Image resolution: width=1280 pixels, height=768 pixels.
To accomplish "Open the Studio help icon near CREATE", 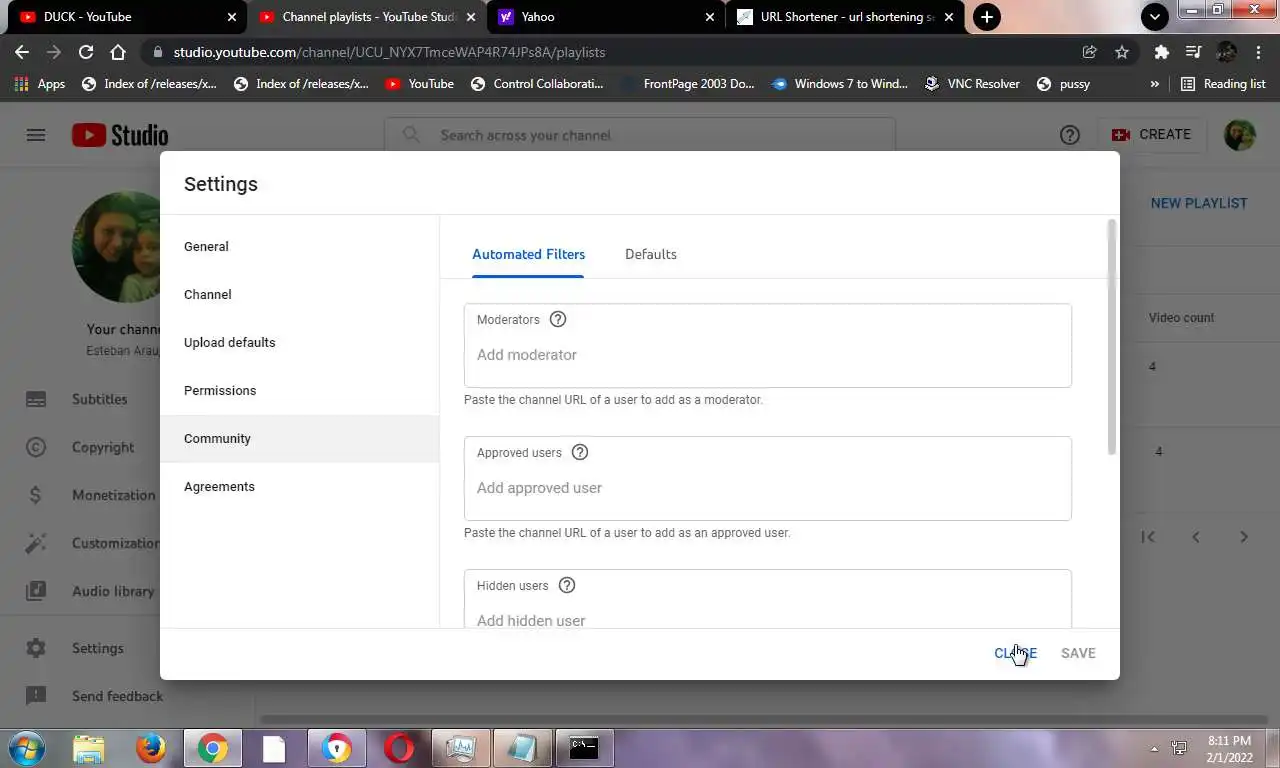I will pyautogui.click(x=1070, y=135).
